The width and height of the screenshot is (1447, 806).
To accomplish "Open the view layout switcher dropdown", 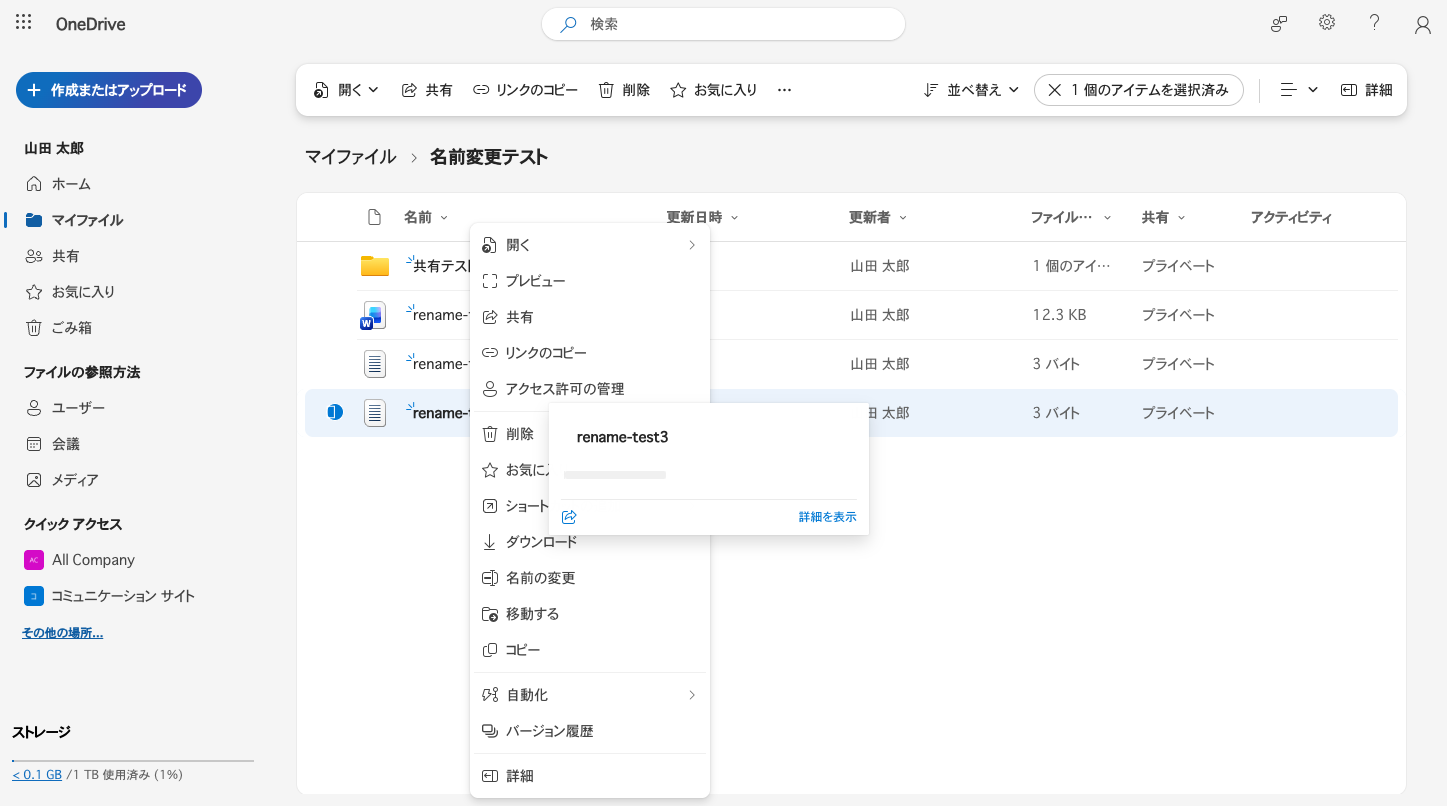I will tap(1299, 90).
